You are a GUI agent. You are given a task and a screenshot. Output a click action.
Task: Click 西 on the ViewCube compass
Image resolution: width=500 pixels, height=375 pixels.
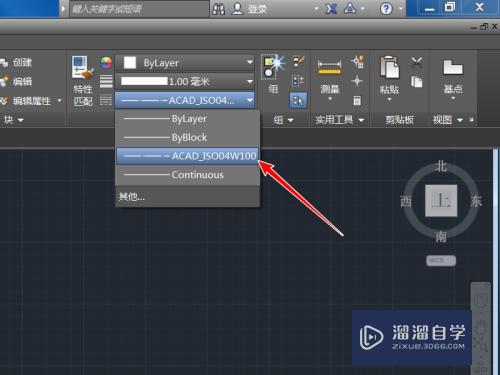tap(406, 201)
